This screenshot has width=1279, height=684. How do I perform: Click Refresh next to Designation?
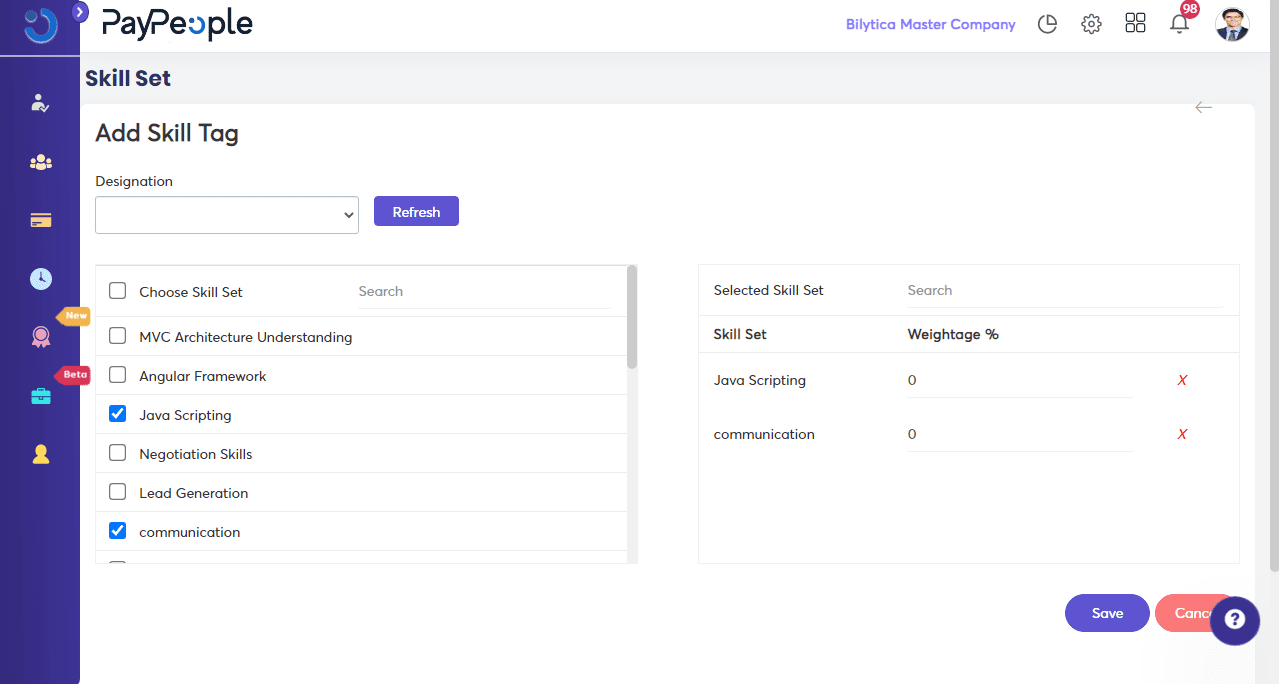click(416, 211)
